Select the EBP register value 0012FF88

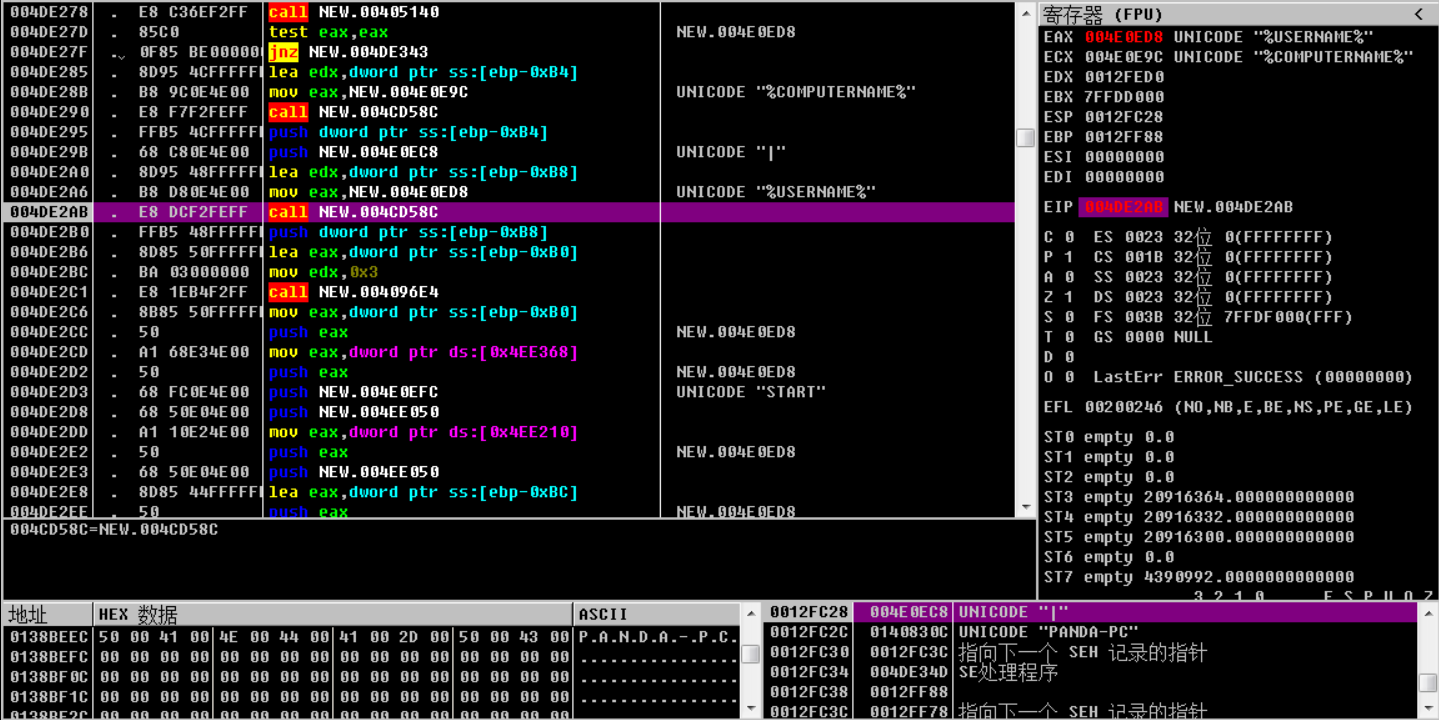click(1124, 137)
